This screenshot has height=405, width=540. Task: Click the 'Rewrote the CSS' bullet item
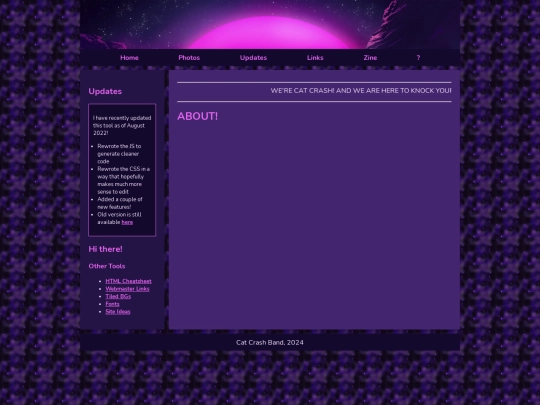click(123, 180)
